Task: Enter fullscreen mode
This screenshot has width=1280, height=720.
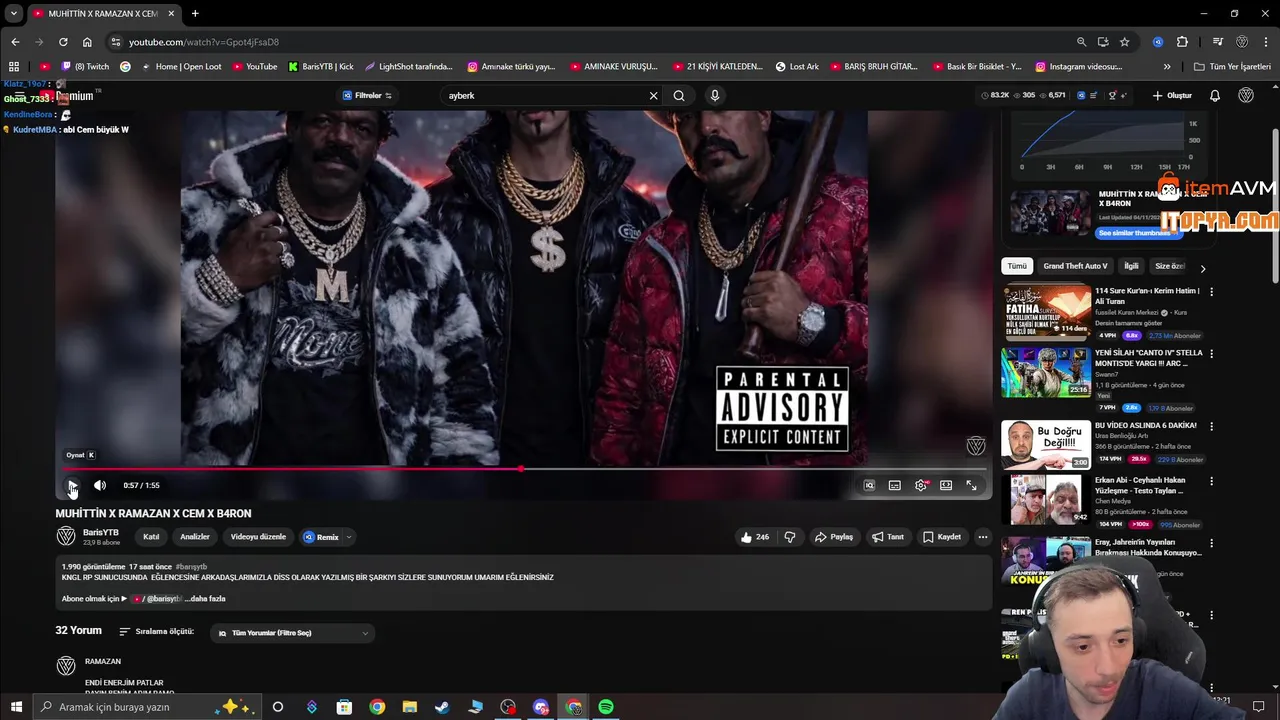Action: click(971, 486)
